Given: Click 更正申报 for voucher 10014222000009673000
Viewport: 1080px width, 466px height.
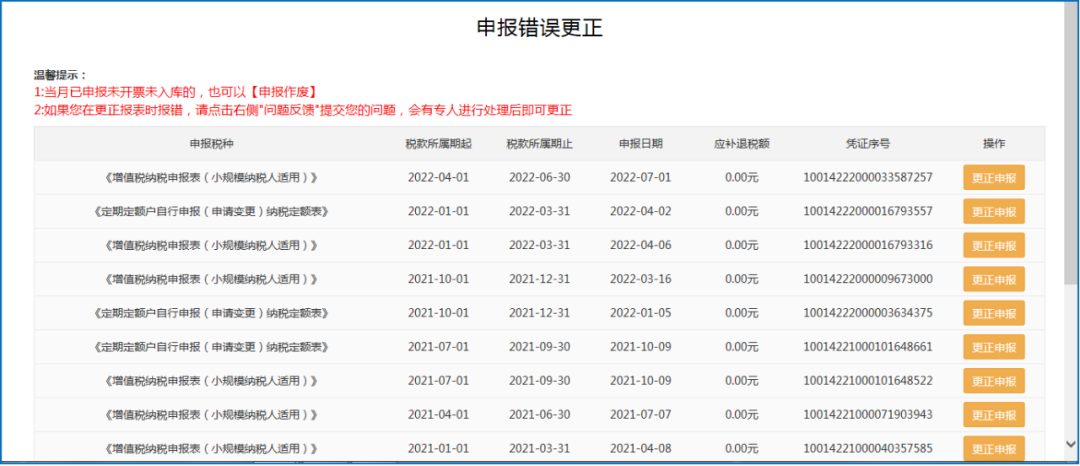Looking at the screenshot, I should [x=993, y=279].
